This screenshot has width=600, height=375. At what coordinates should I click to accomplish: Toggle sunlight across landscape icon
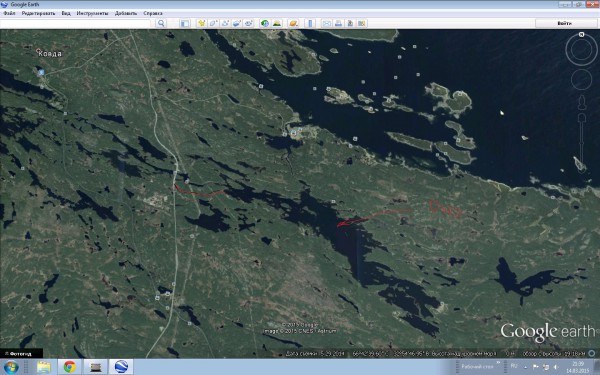tap(277, 23)
